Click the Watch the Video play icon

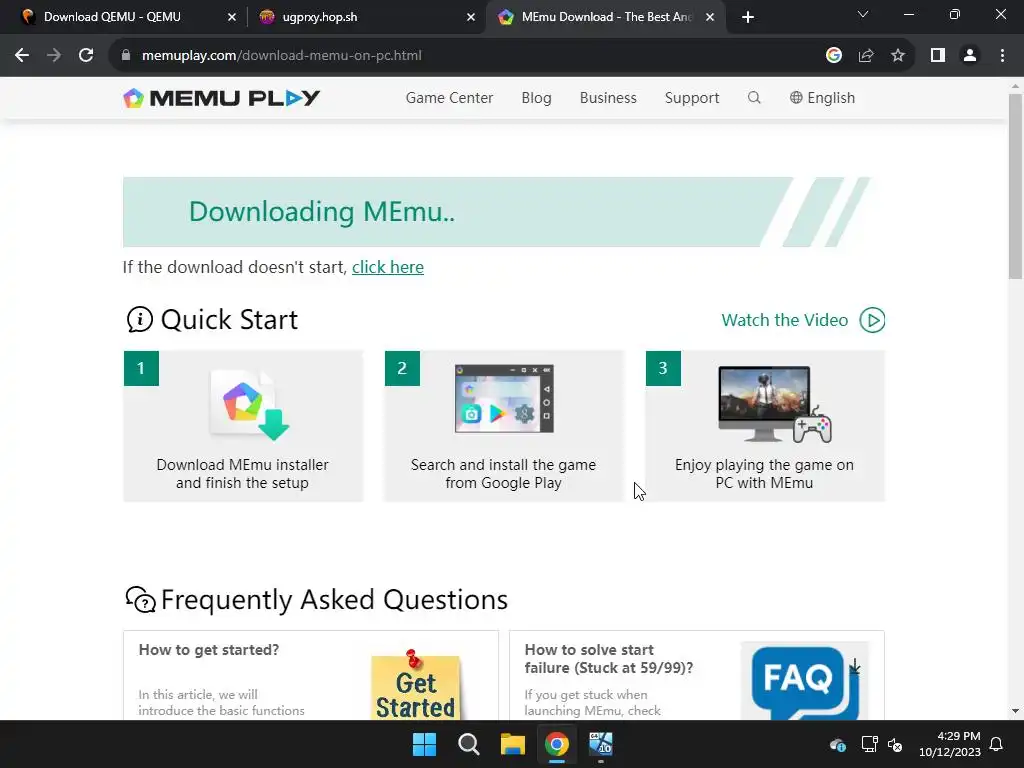coord(872,320)
